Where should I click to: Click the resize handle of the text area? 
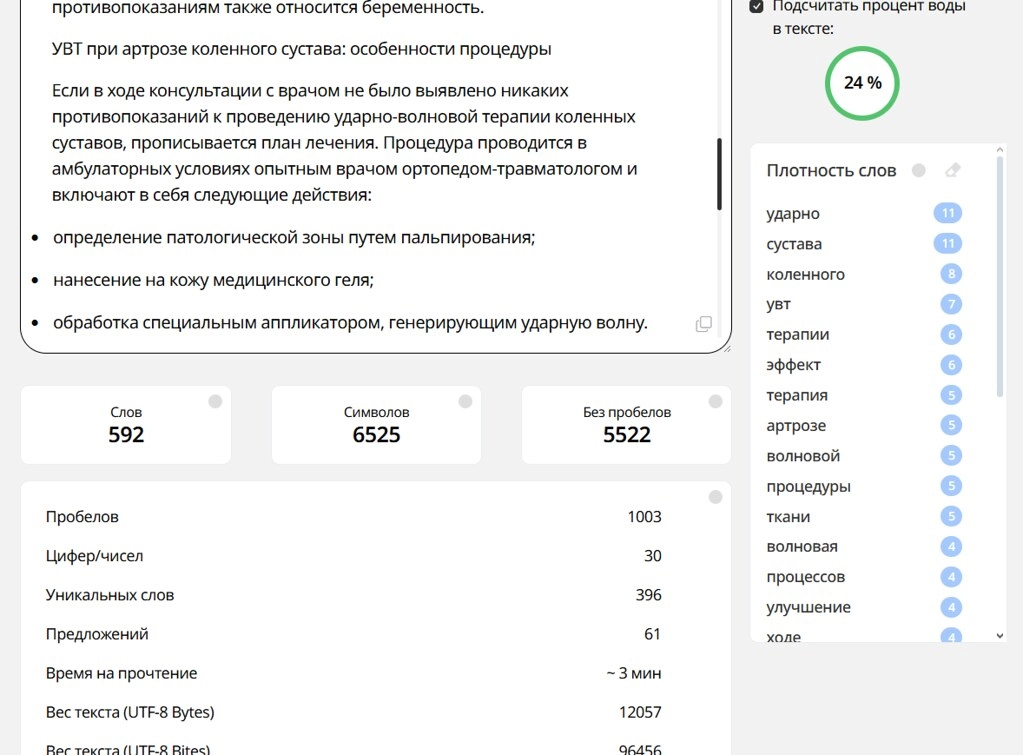(x=727, y=349)
